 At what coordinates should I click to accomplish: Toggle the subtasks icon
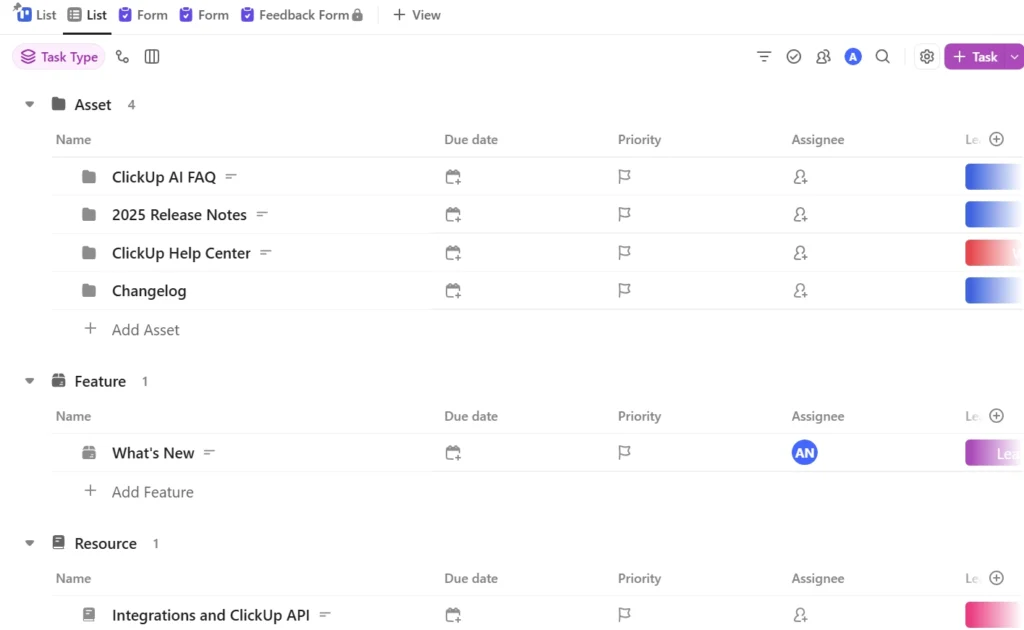(122, 57)
